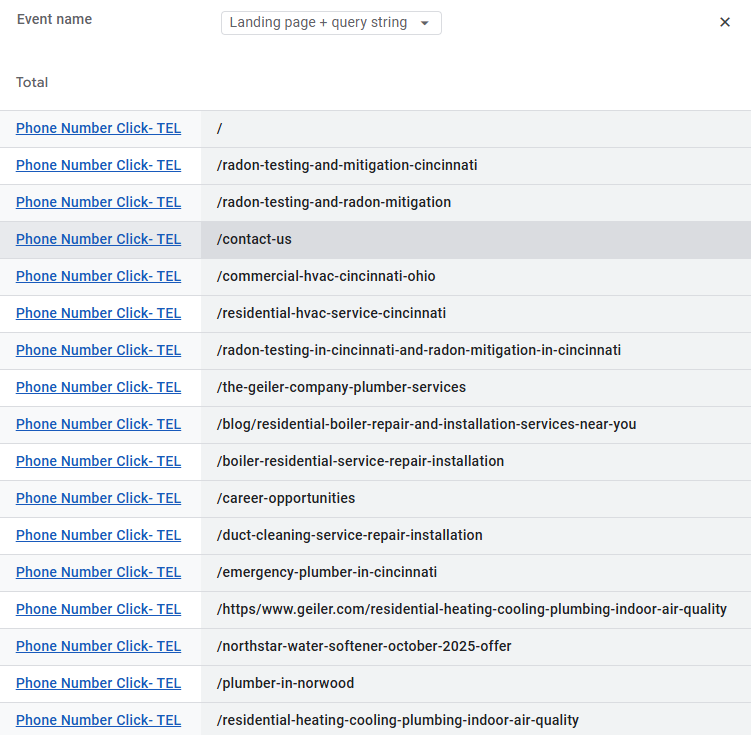Open Phone Number Click- TEL link for /radon-testing-and-mitigation-cincinnati
The height and width of the screenshot is (735, 751).
coord(98,165)
